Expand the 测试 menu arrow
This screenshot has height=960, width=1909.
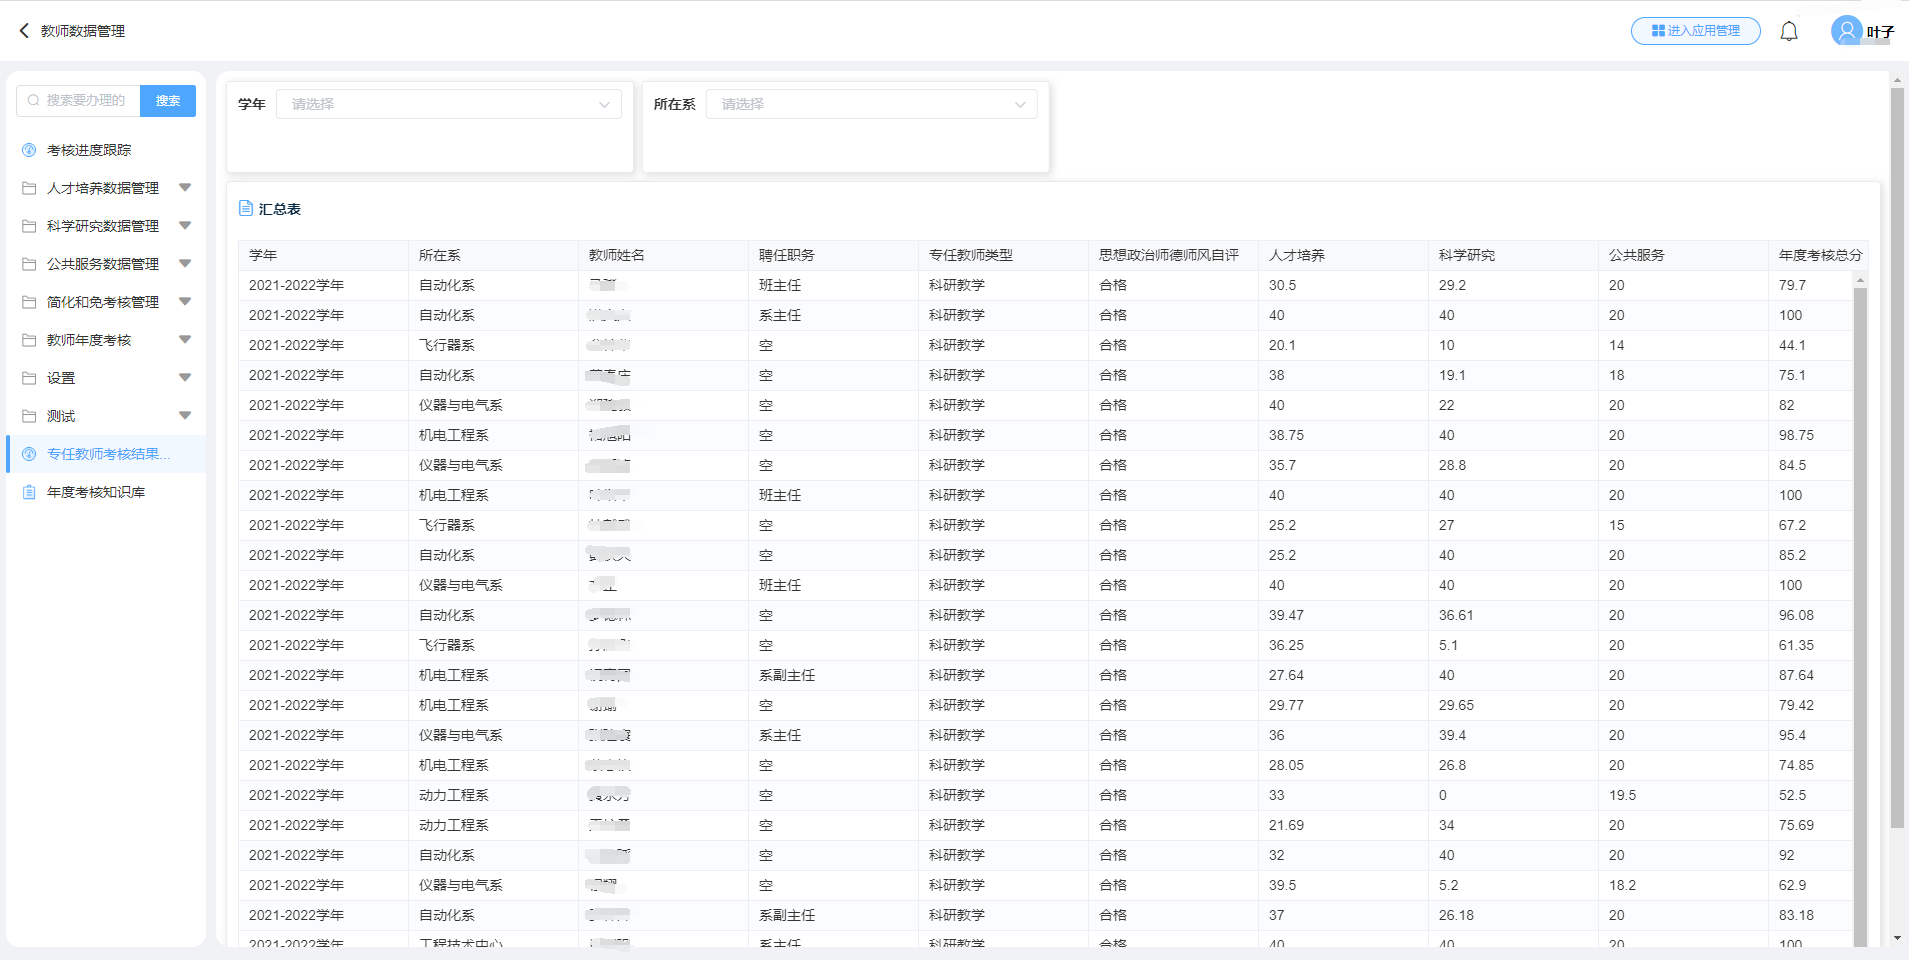click(x=185, y=416)
